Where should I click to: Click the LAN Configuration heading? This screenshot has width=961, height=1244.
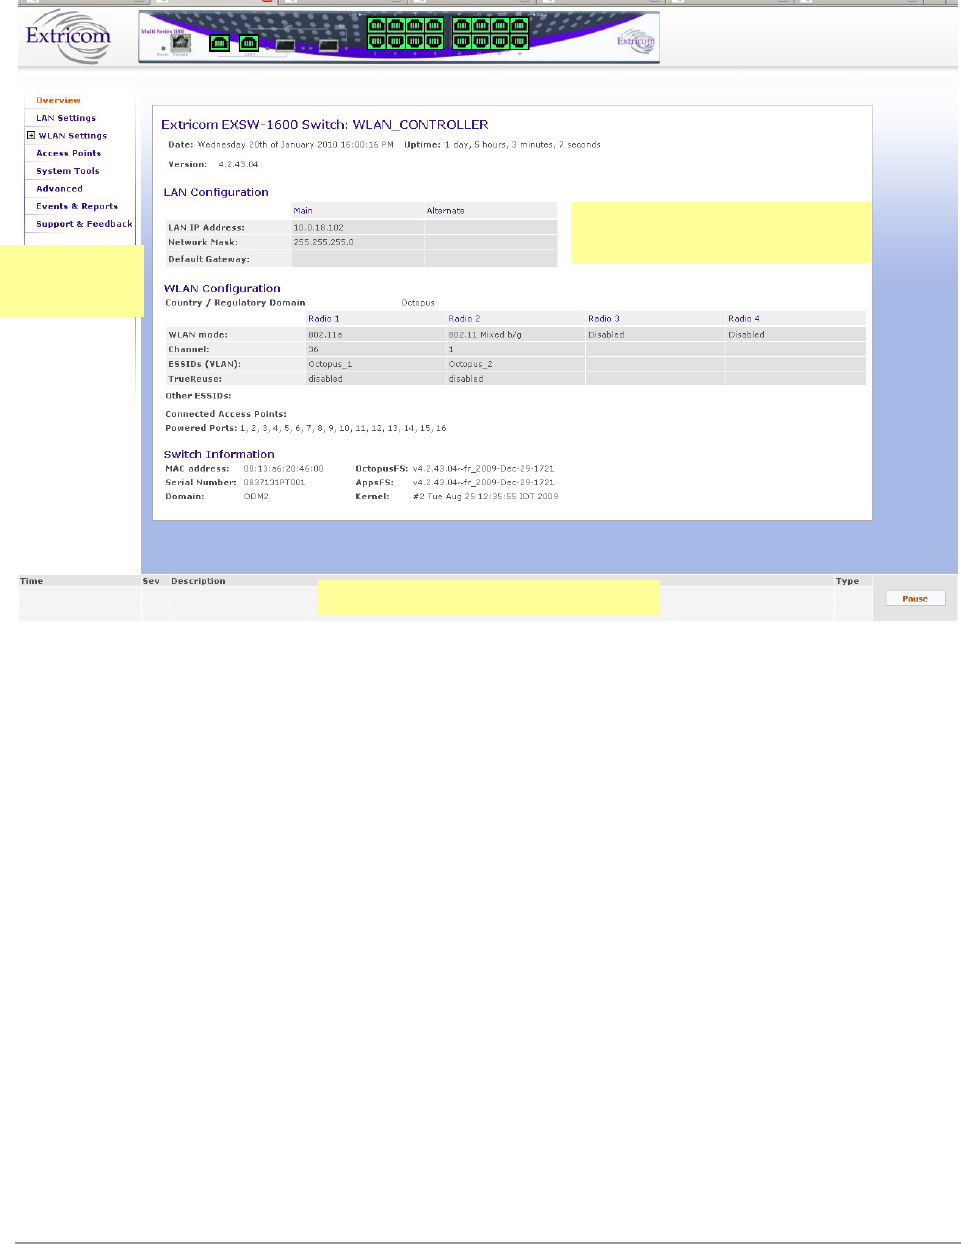(x=216, y=192)
